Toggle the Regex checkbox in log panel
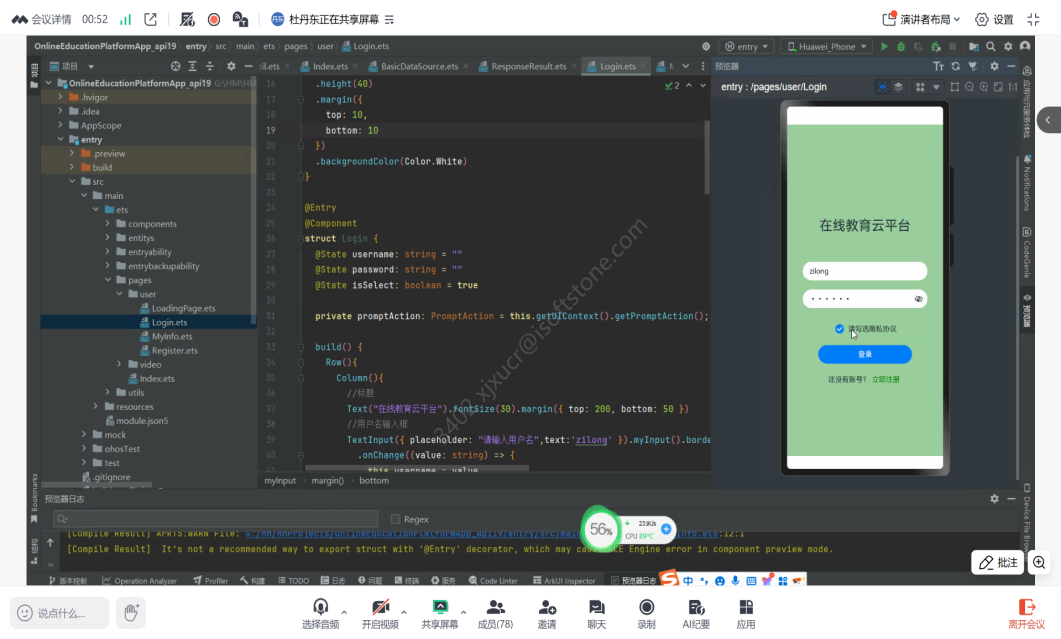This screenshot has width=1061, height=639. (396, 519)
